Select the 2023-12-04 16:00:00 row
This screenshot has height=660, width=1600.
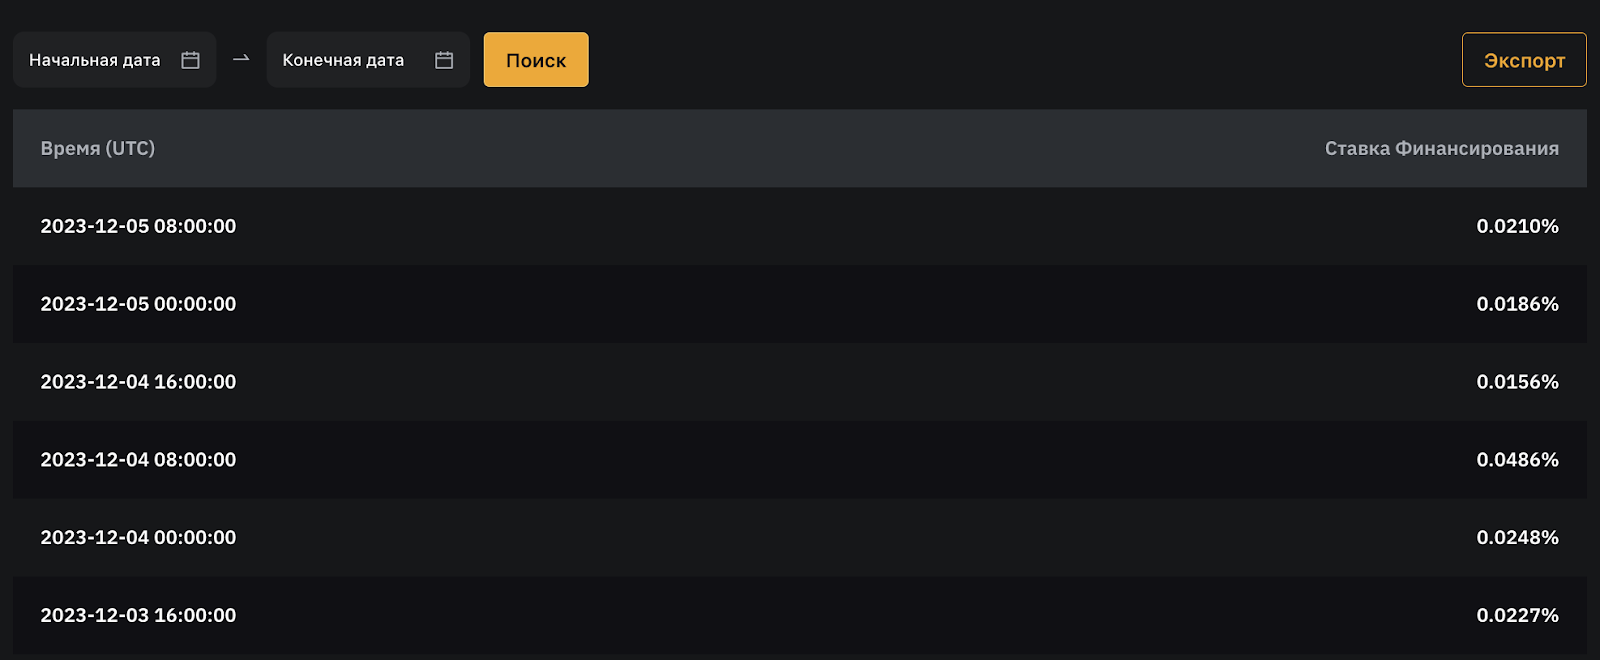tap(138, 382)
